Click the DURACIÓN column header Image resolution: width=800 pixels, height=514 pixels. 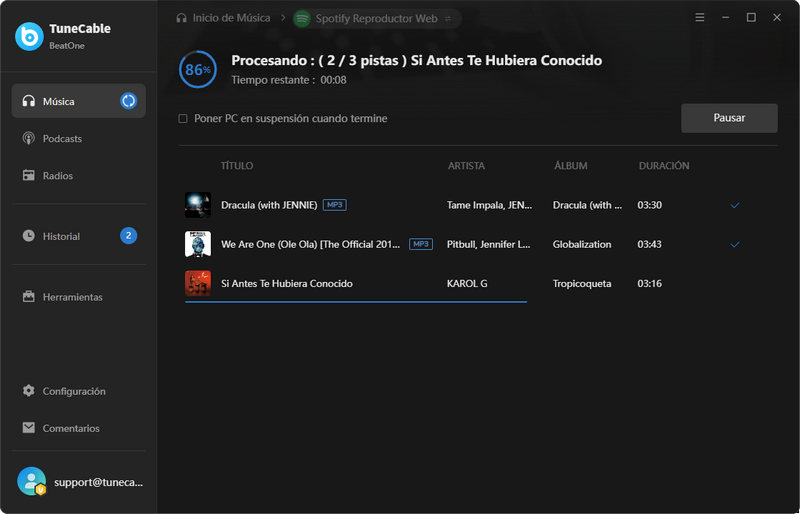664,166
